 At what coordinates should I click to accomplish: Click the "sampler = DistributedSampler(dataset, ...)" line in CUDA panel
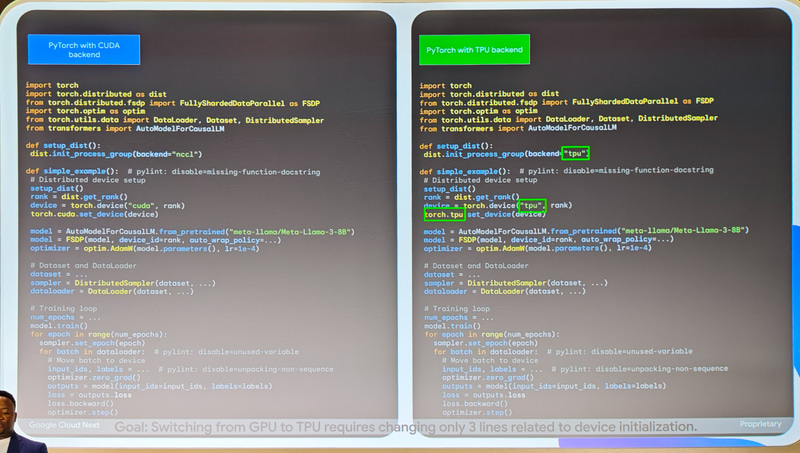(123, 283)
